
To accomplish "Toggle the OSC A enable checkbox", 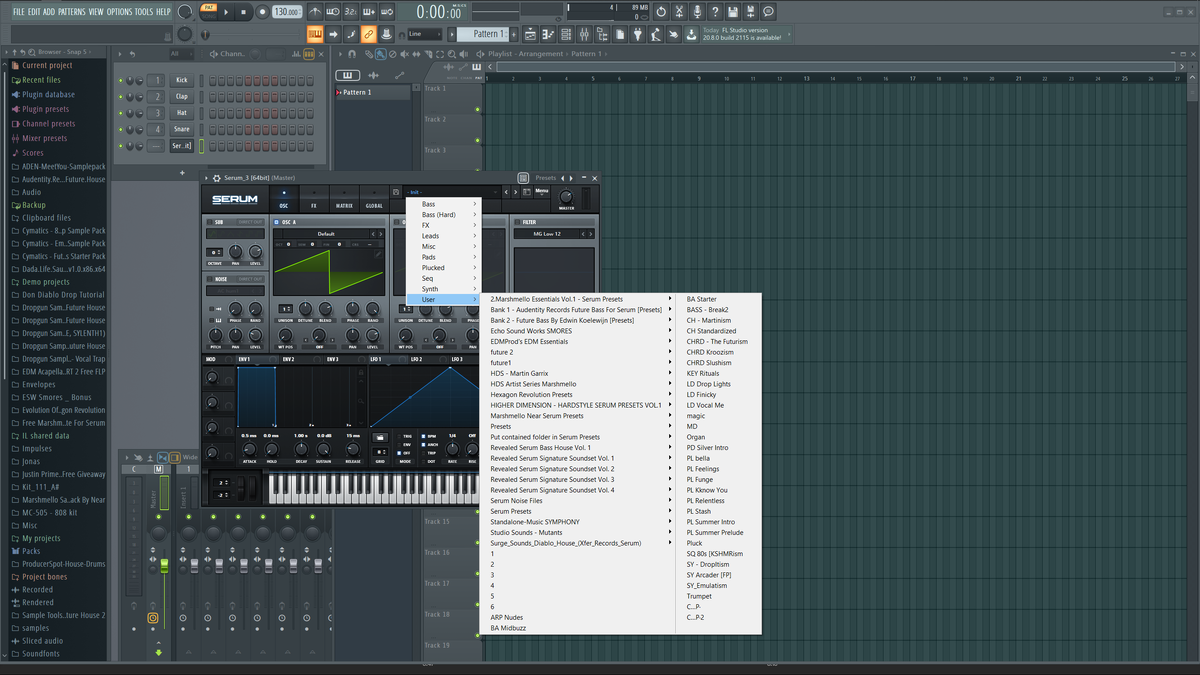I will pyautogui.click(x=276, y=222).
